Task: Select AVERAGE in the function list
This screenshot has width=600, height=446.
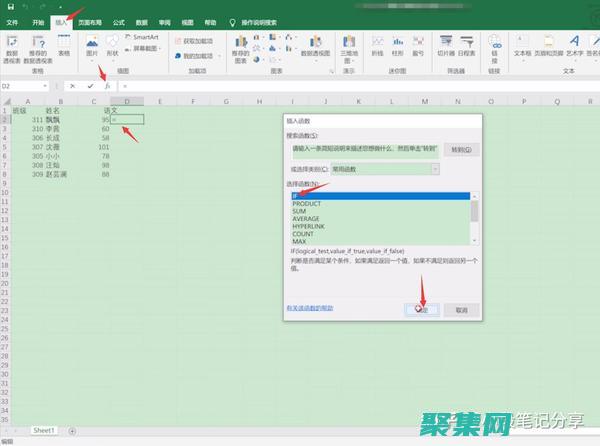Action: coord(306,219)
